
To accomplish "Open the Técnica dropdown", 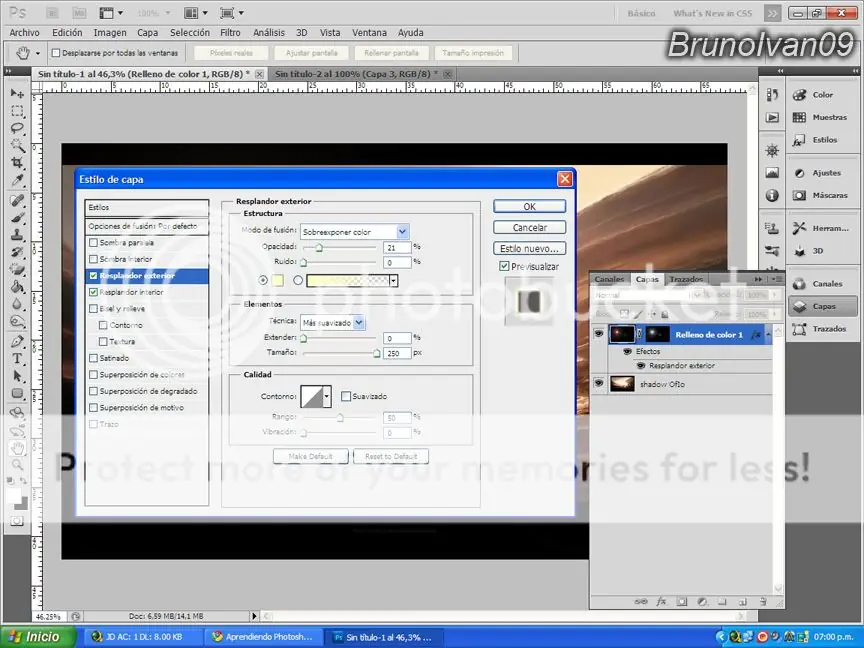I will [x=359, y=322].
